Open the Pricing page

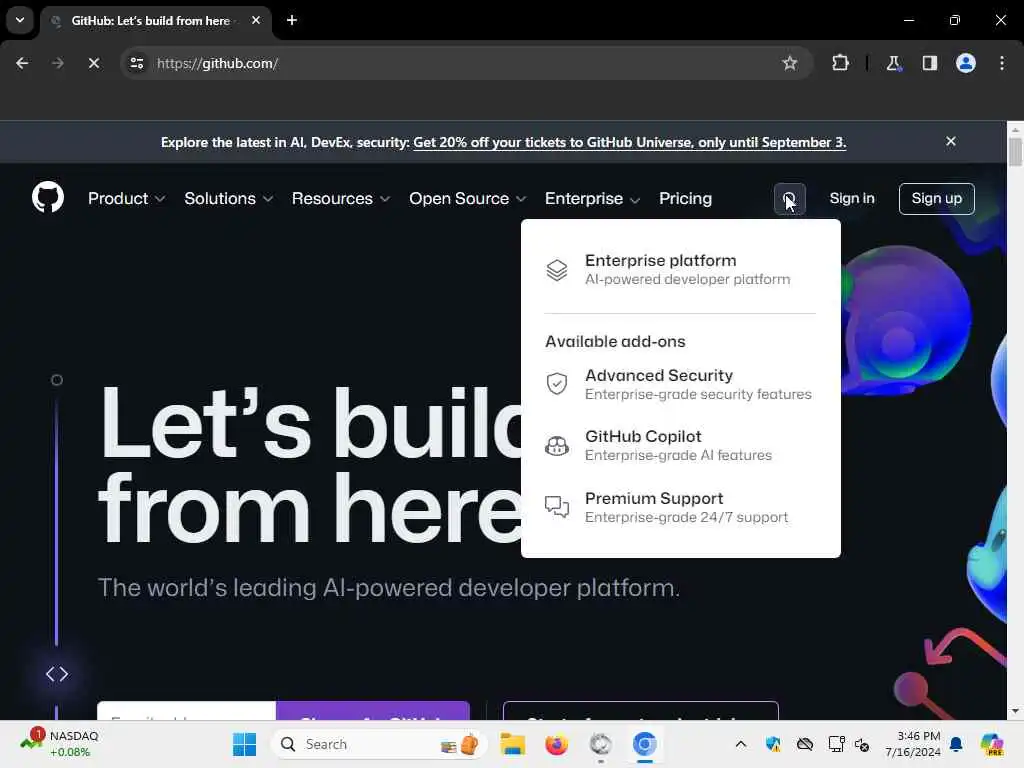pyautogui.click(x=685, y=199)
